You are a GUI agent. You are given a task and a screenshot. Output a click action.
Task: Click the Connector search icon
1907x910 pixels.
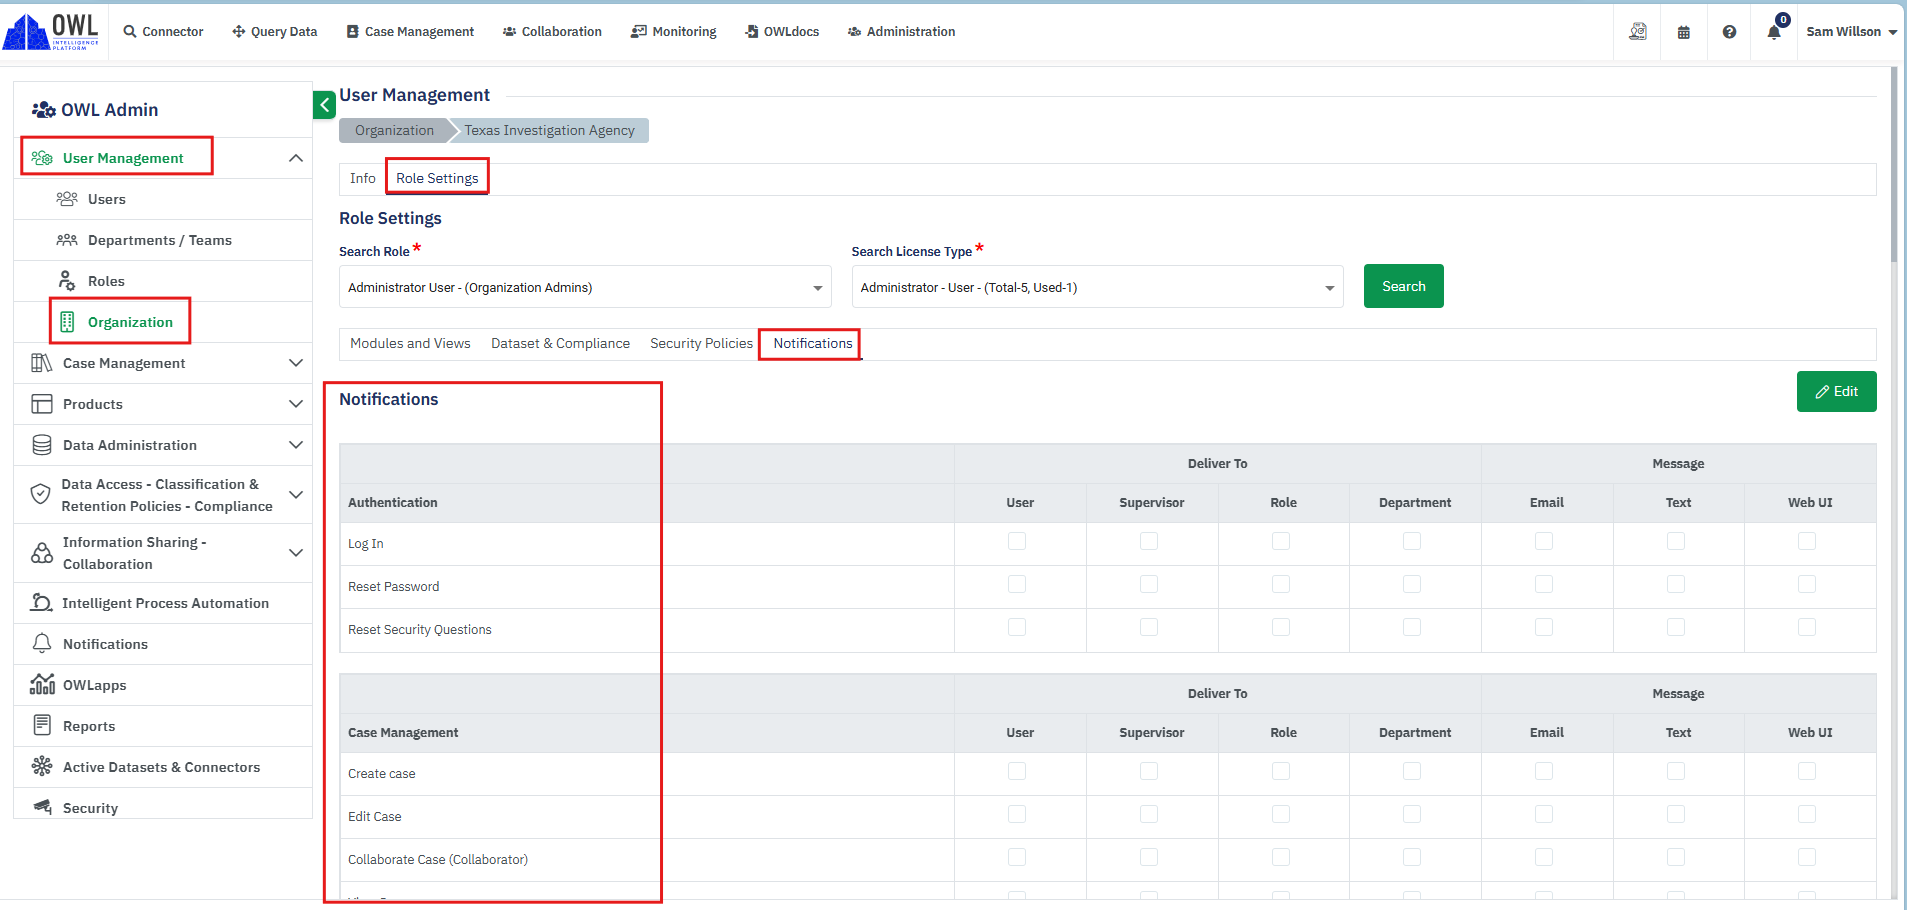[x=130, y=32]
